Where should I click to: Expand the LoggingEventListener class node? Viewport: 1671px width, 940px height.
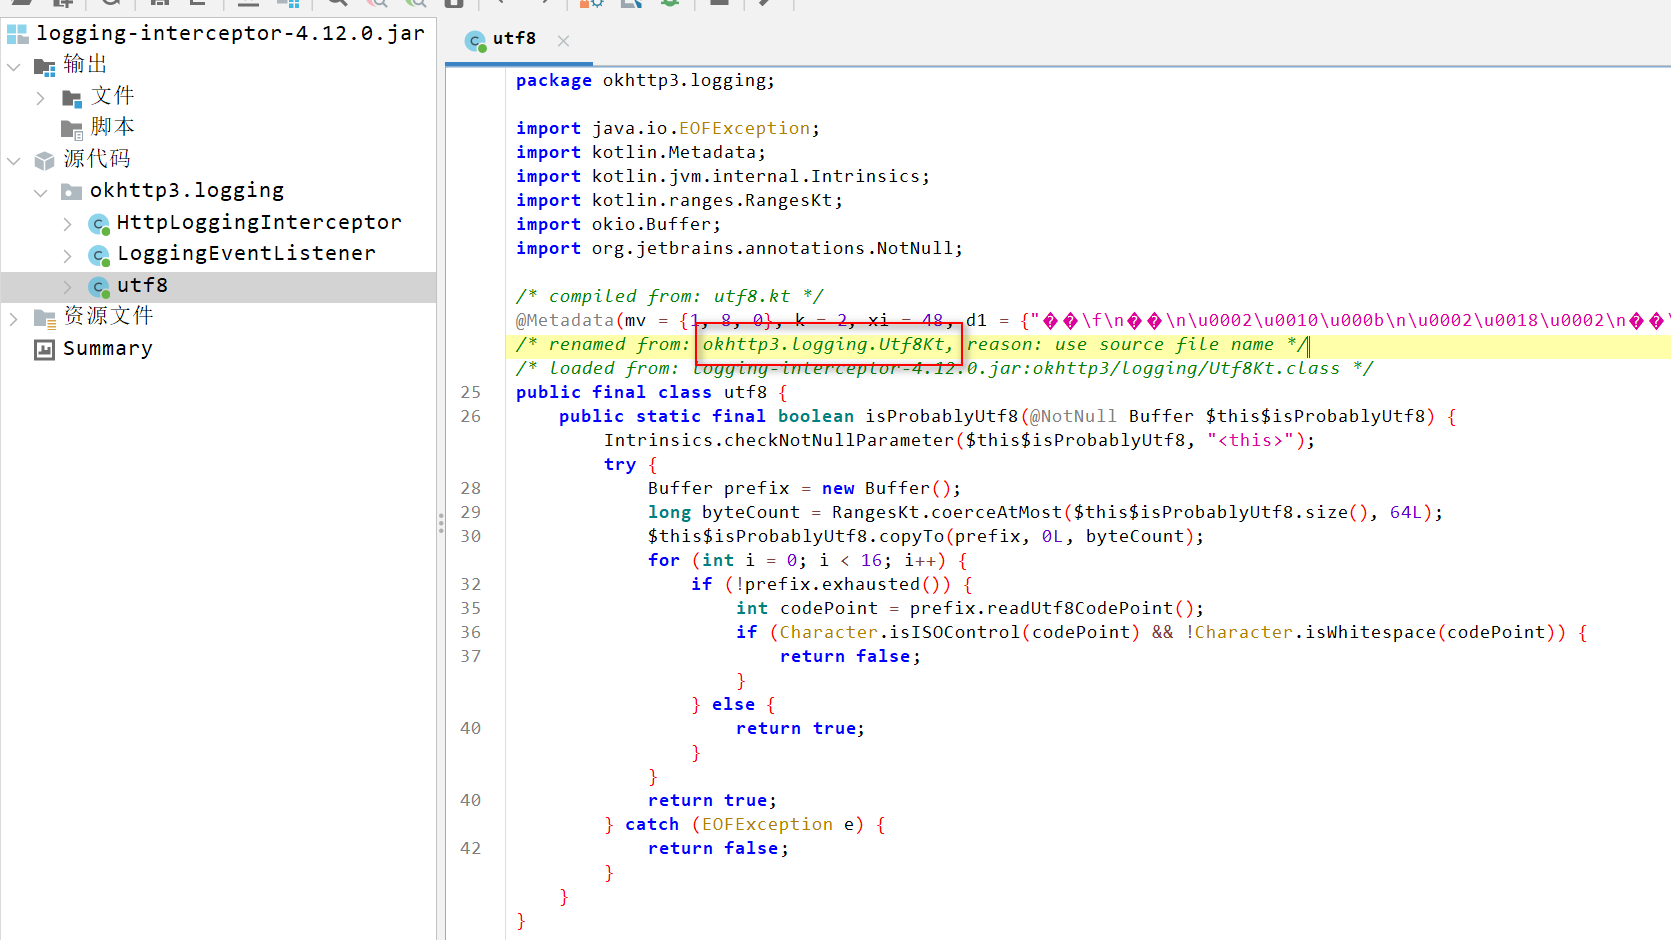click(67, 256)
